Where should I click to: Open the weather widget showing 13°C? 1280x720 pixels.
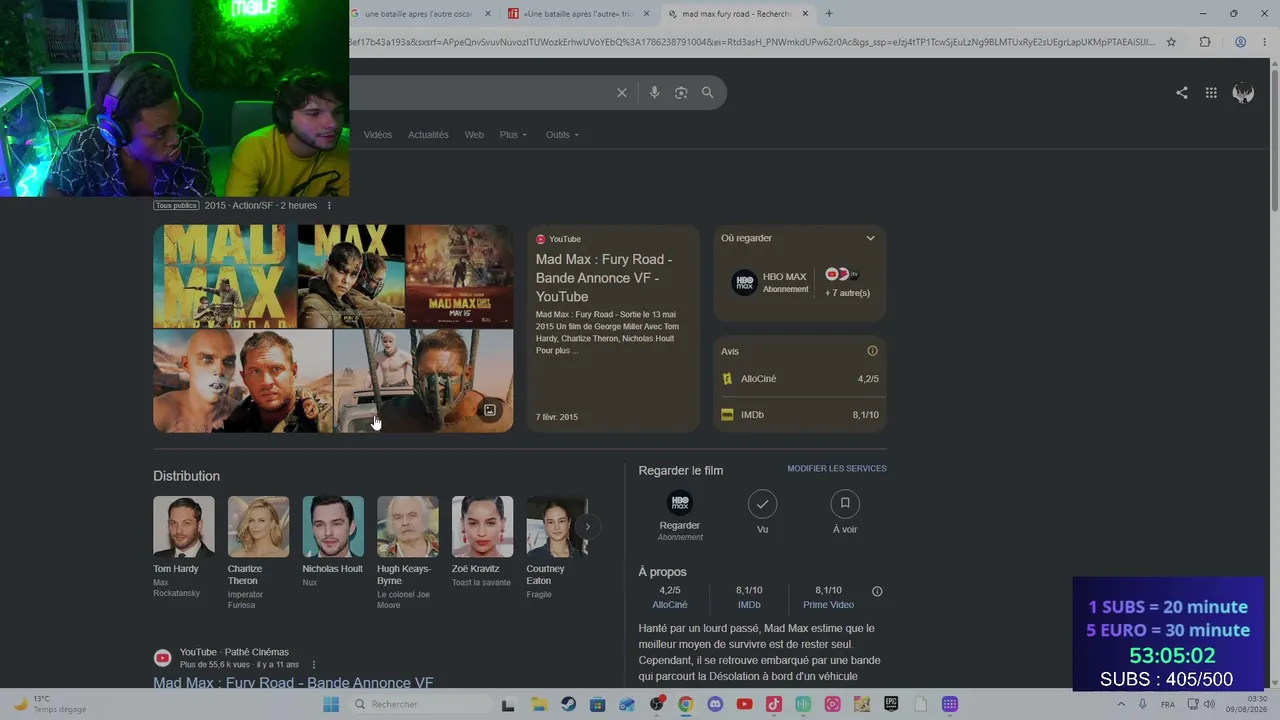48,704
